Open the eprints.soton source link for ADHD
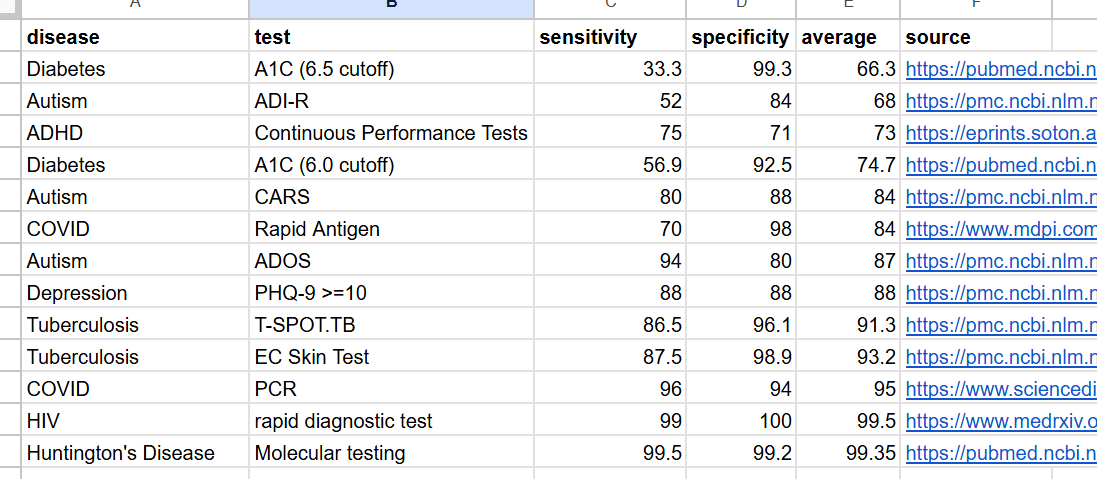The height and width of the screenshot is (479, 1097). click(x=1000, y=133)
